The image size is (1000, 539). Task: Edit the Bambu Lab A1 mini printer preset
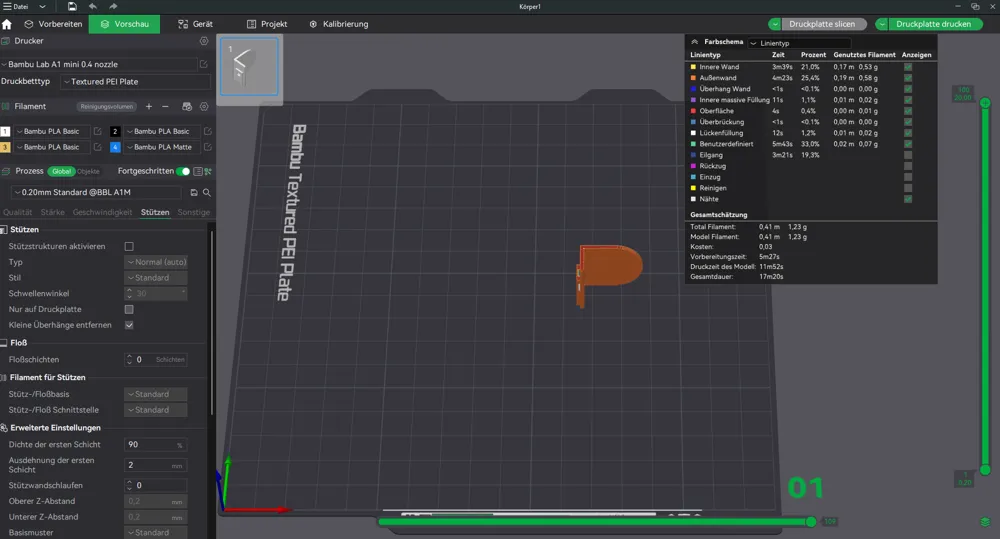[x=204, y=64]
